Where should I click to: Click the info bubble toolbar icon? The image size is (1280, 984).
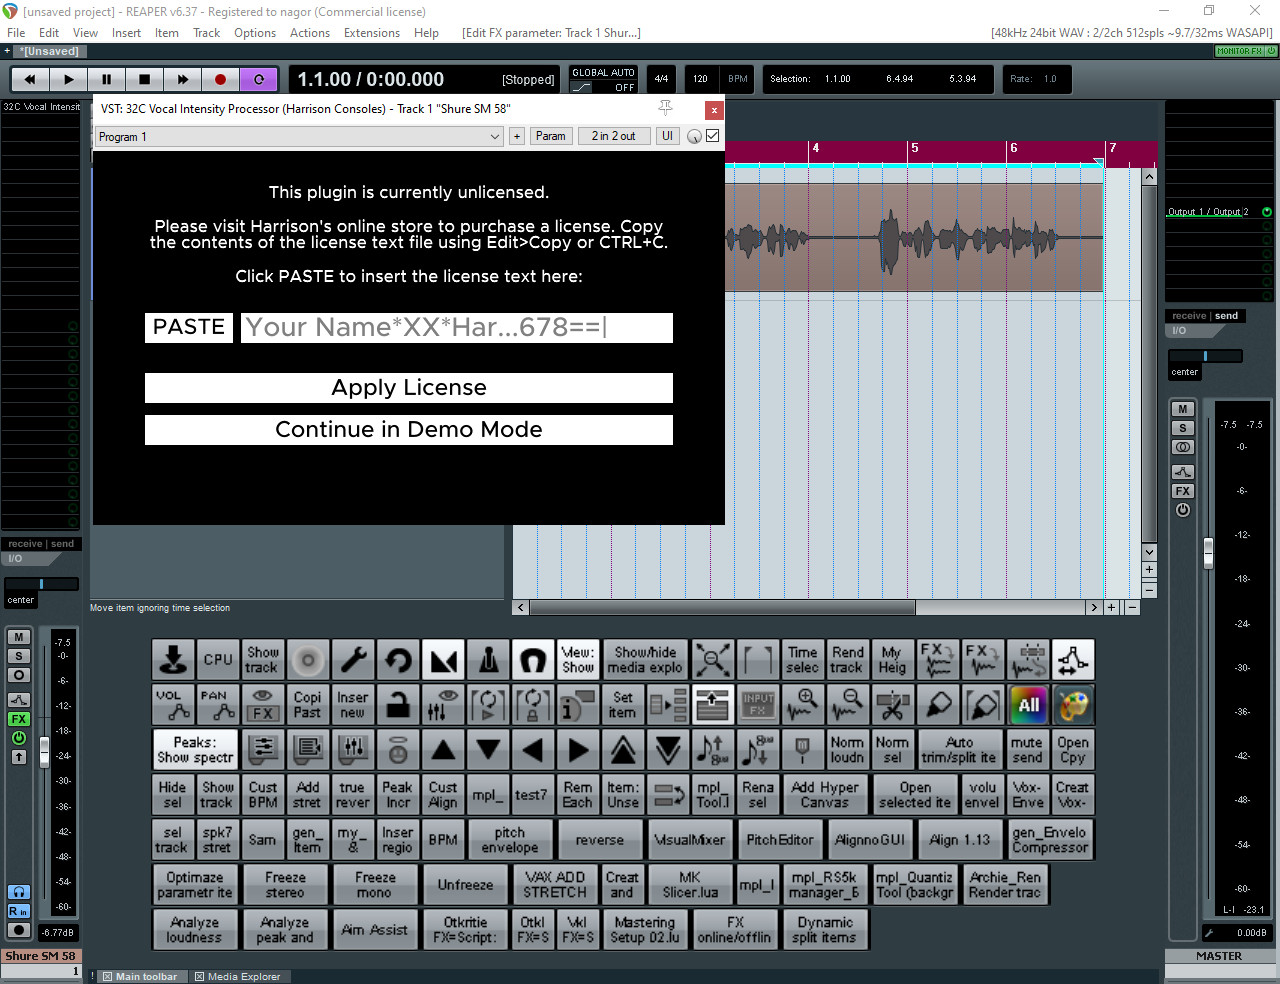coord(578,705)
